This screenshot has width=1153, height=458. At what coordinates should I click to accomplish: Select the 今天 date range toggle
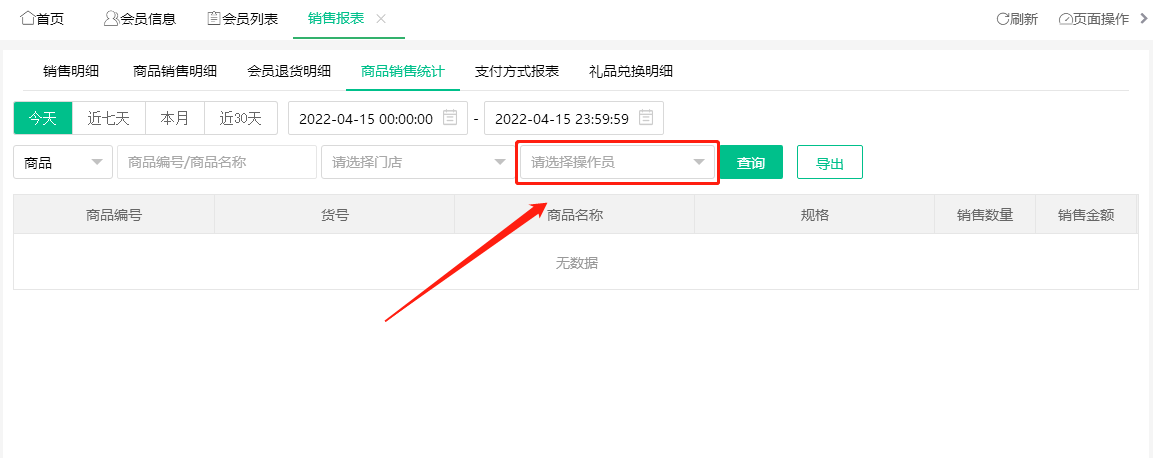coord(43,118)
